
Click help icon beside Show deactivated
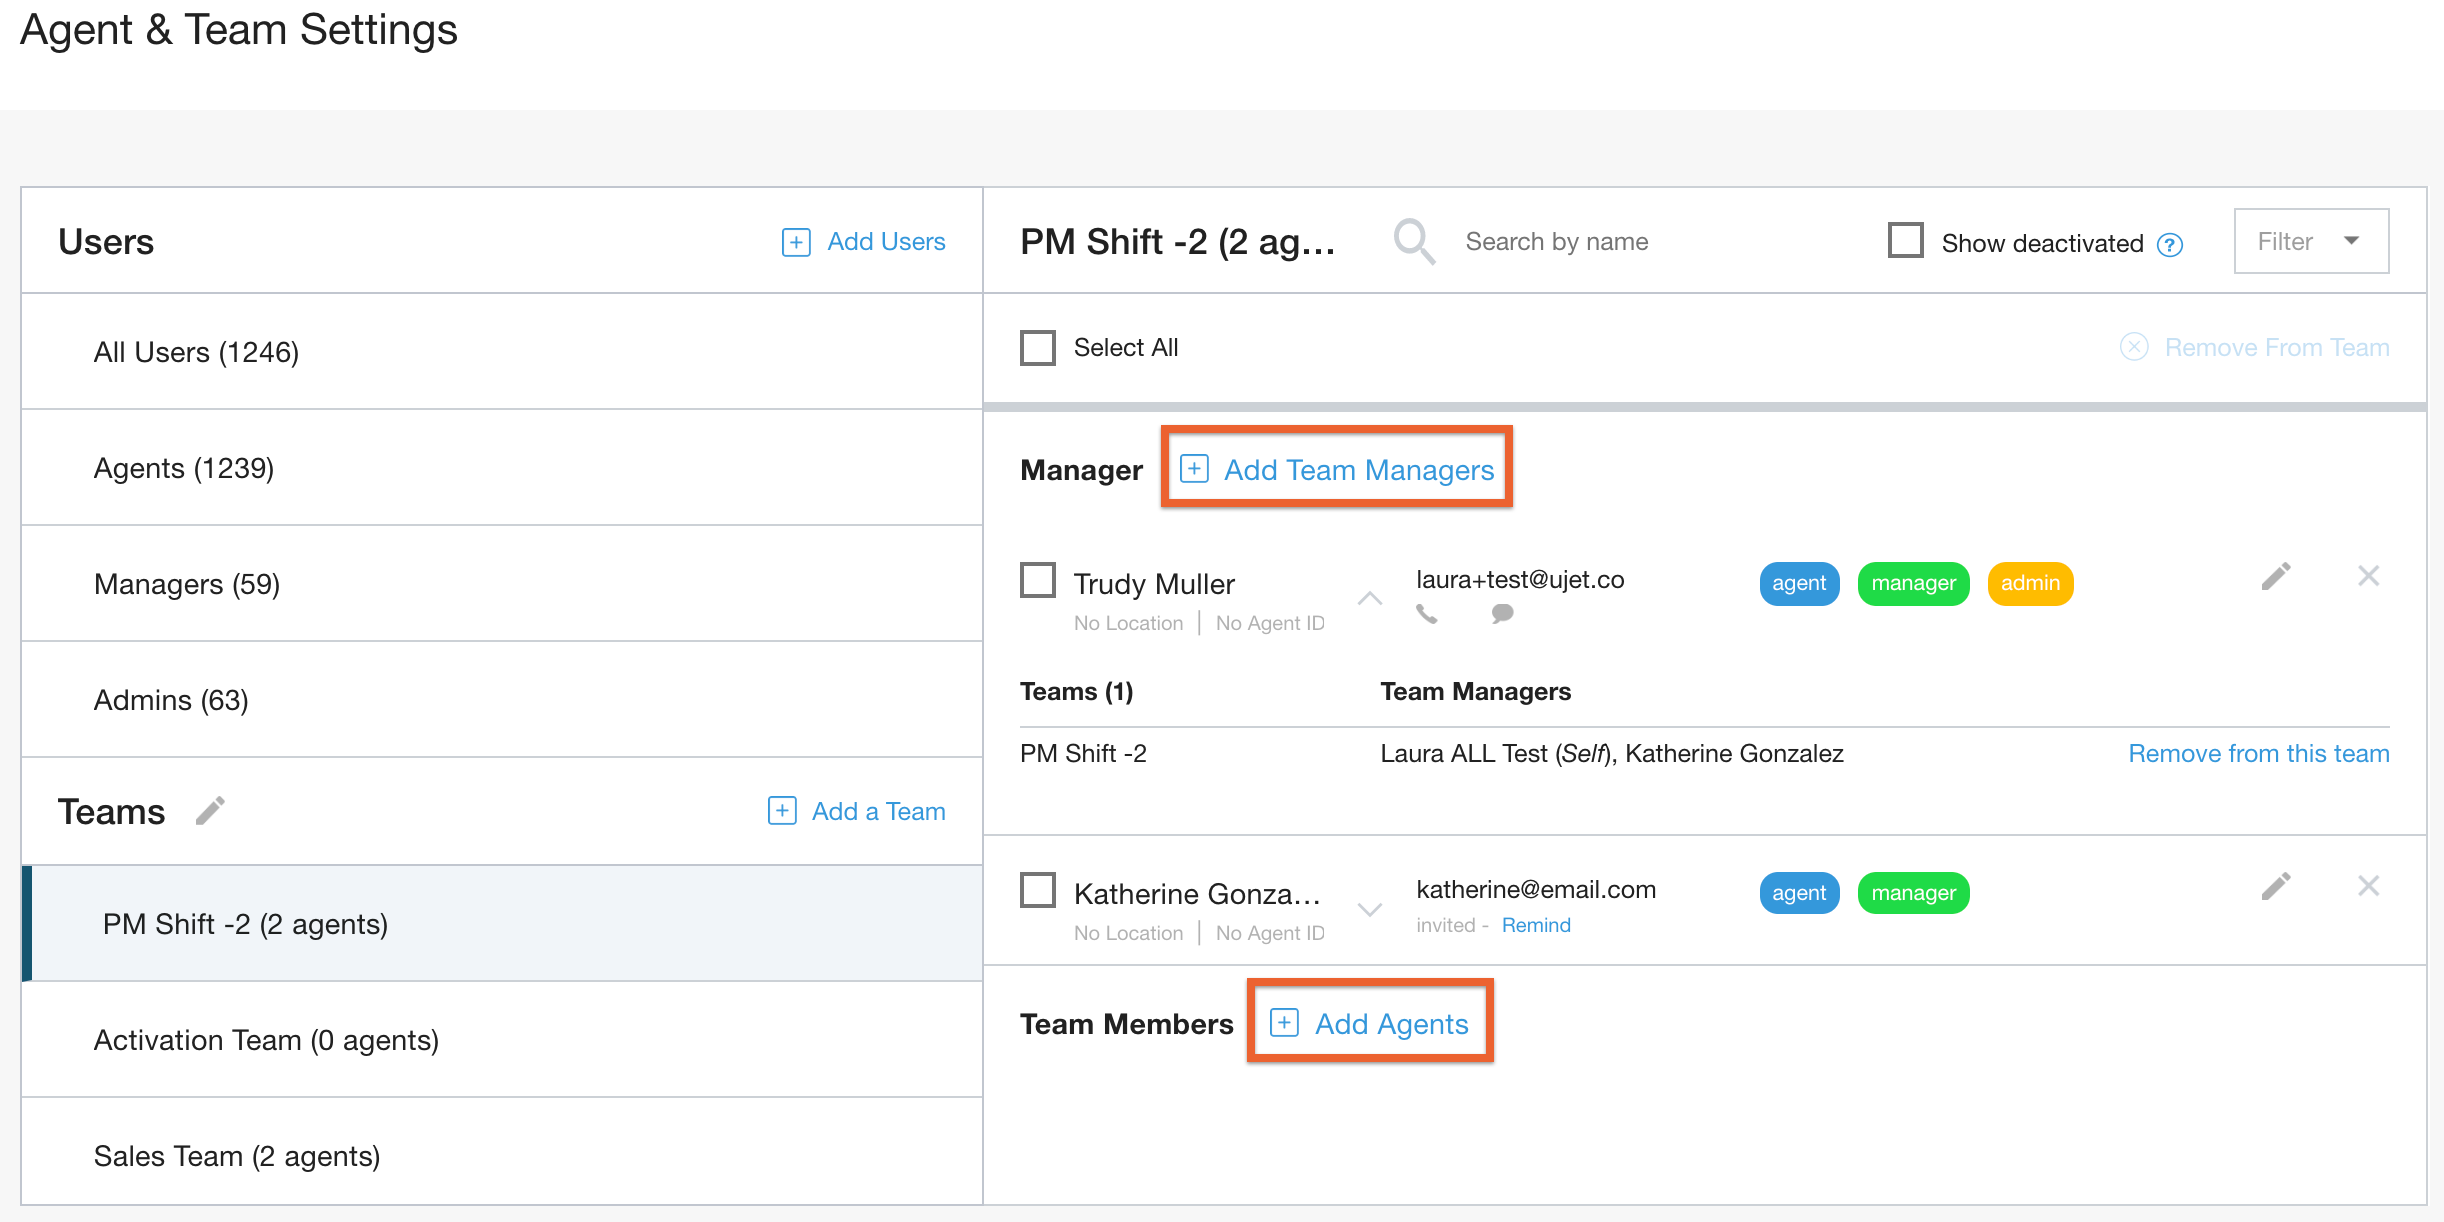[2170, 245]
